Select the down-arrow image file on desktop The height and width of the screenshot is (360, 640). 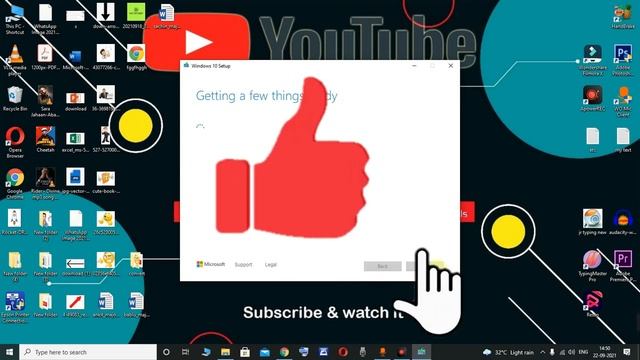[x=106, y=16]
